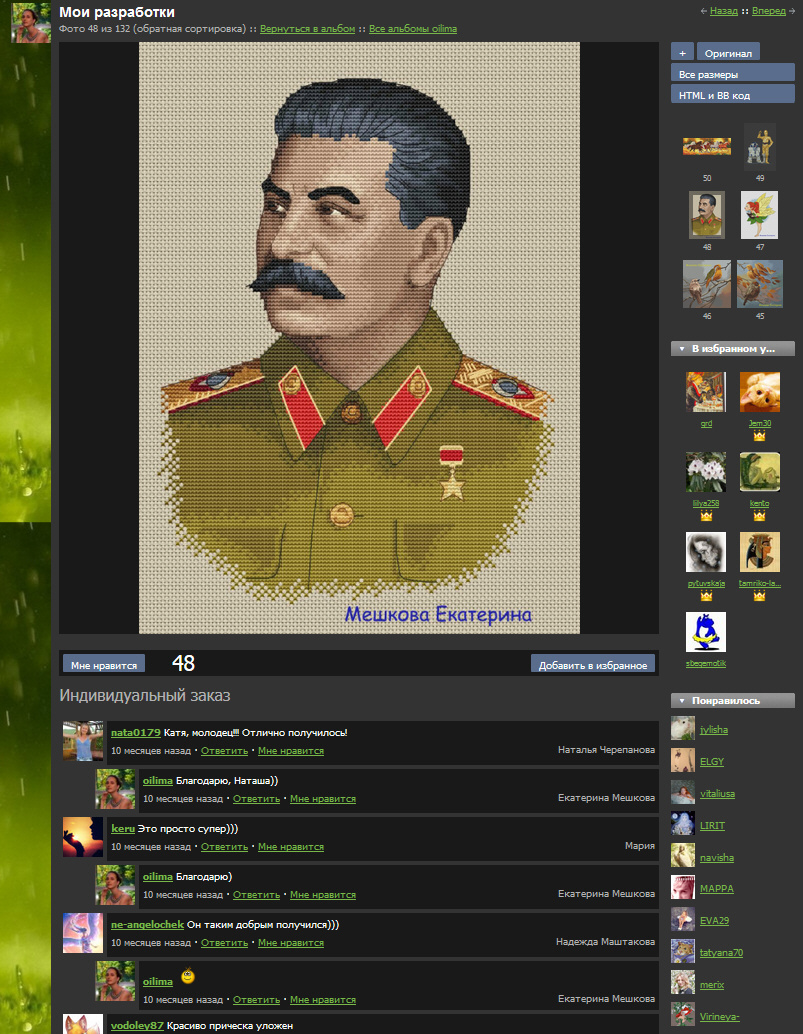Click LIRIT's avatar in Понравилось list
The width and height of the screenshot is (803, 1034).
pos(683,824)
